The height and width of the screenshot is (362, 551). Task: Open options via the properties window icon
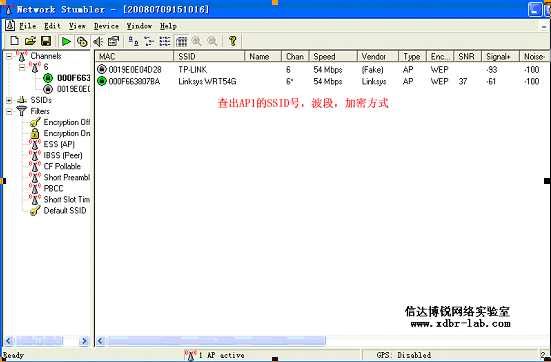(x=113, y=41)
